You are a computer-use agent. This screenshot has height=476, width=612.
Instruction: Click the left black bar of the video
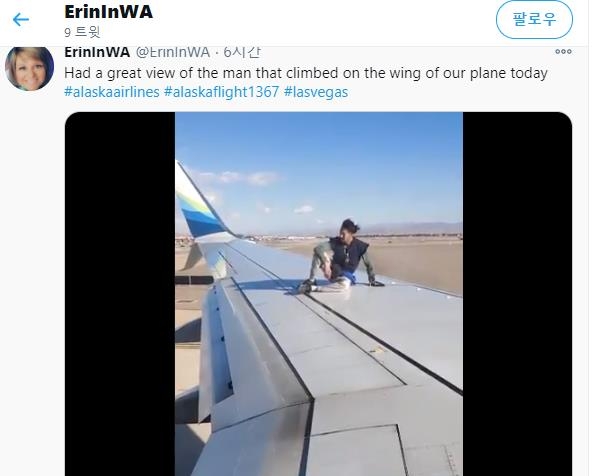coord(120,294)
